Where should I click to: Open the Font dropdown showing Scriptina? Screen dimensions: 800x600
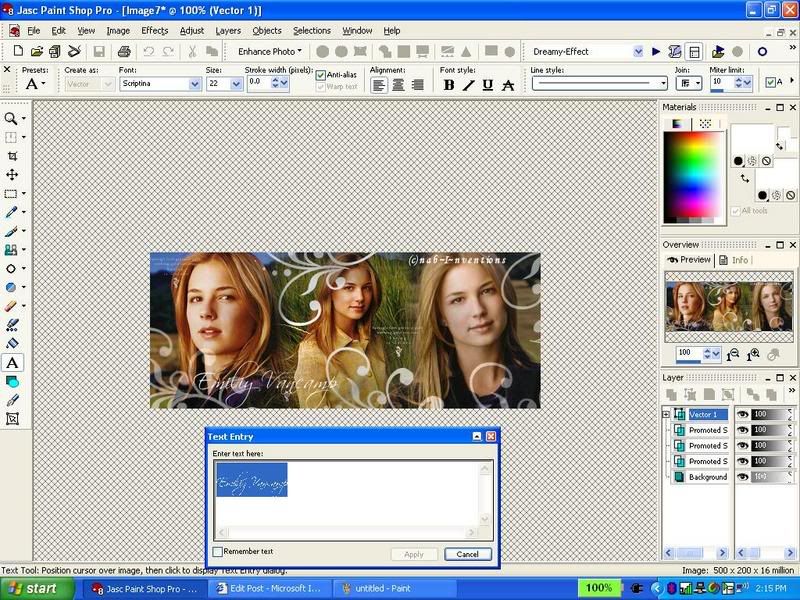point(194,84)
